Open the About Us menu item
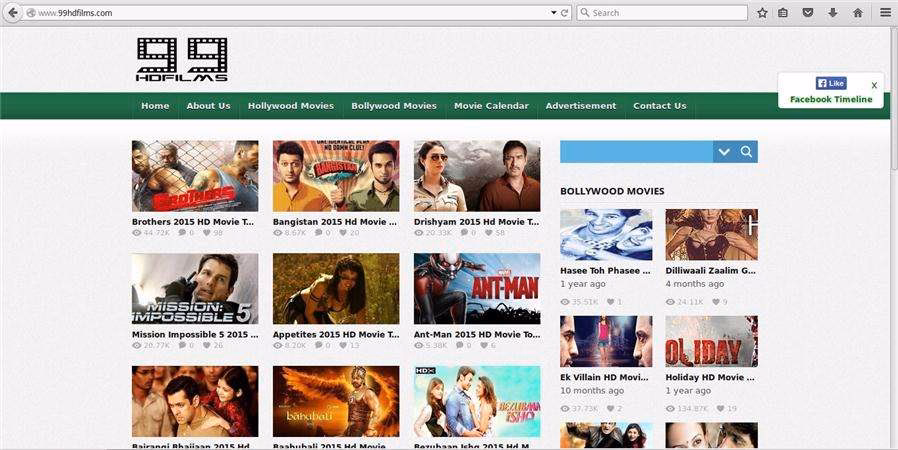898x450 pixels. coord(208,106)
